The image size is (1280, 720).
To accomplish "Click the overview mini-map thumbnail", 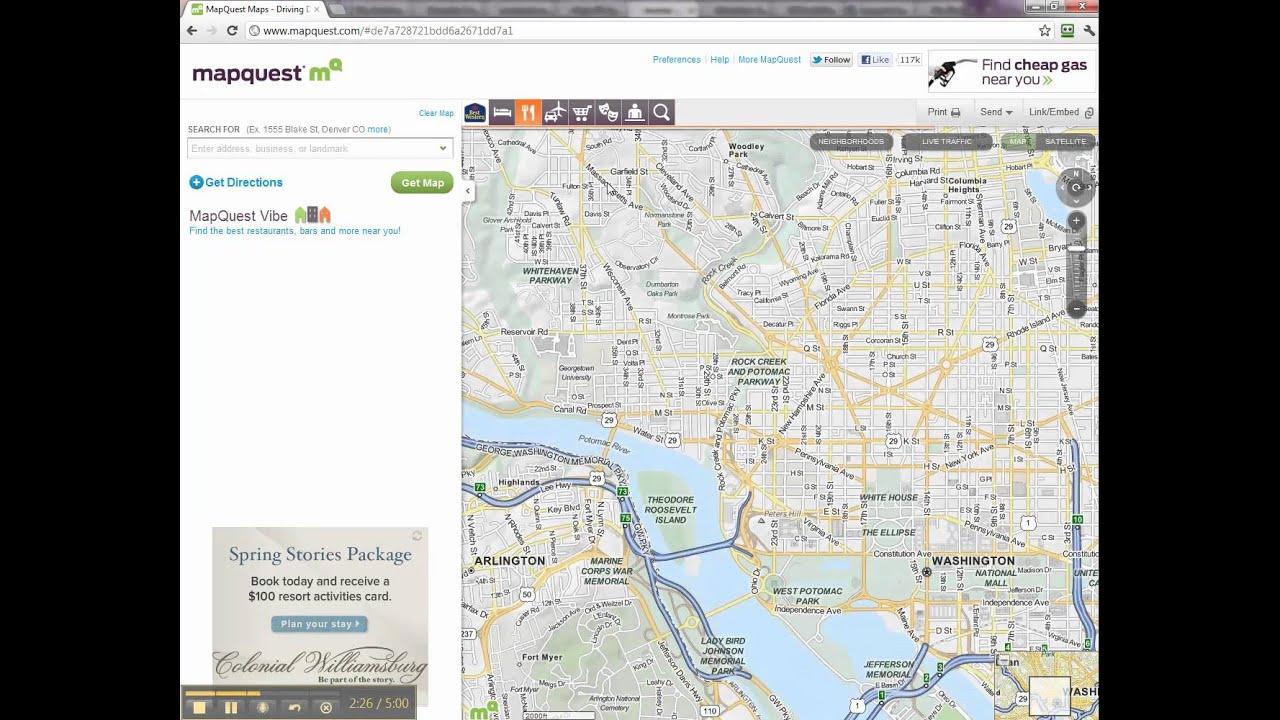I will coord(1049,696).
